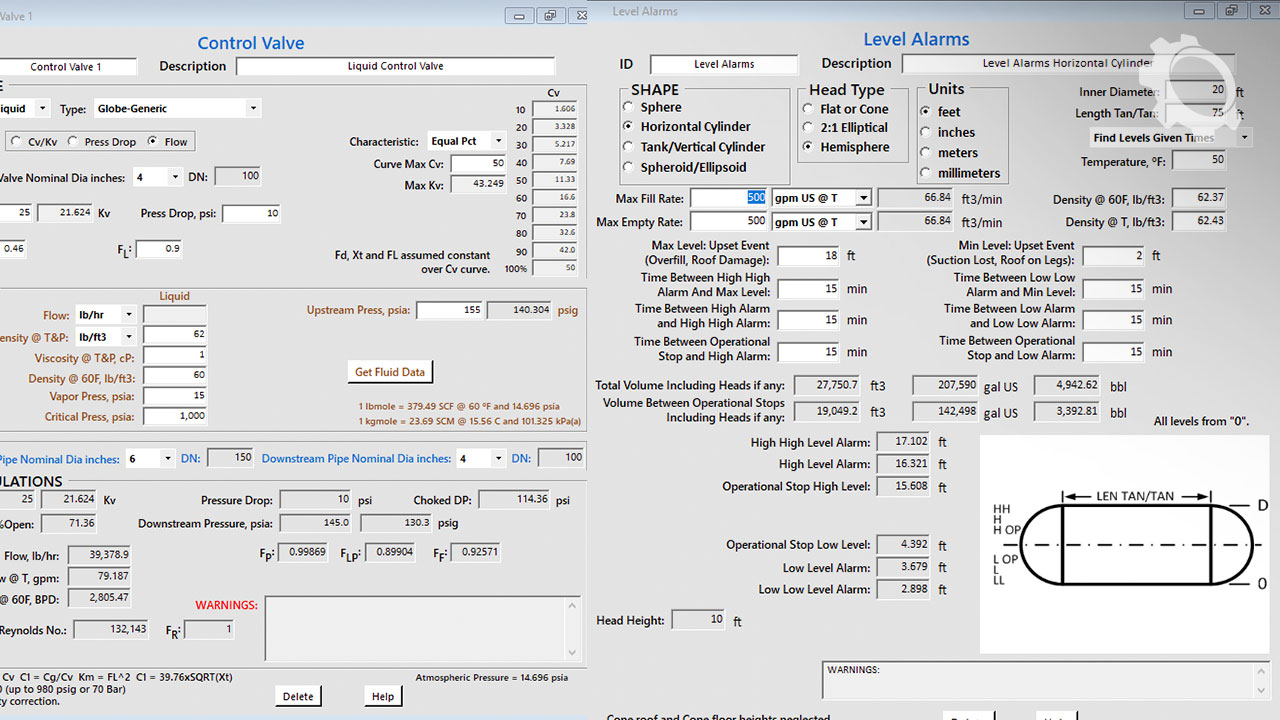Click the Upstream Press psia input field
This screenshot has width=1280, height=720.
448,311
